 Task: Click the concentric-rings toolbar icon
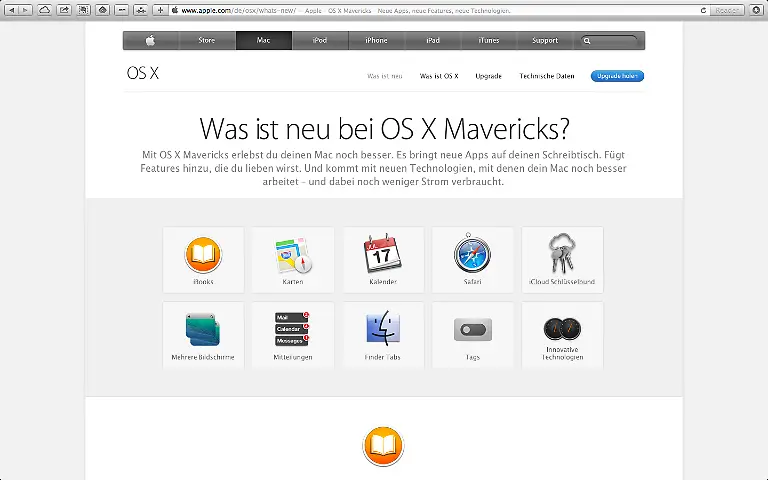pos(102,10)
